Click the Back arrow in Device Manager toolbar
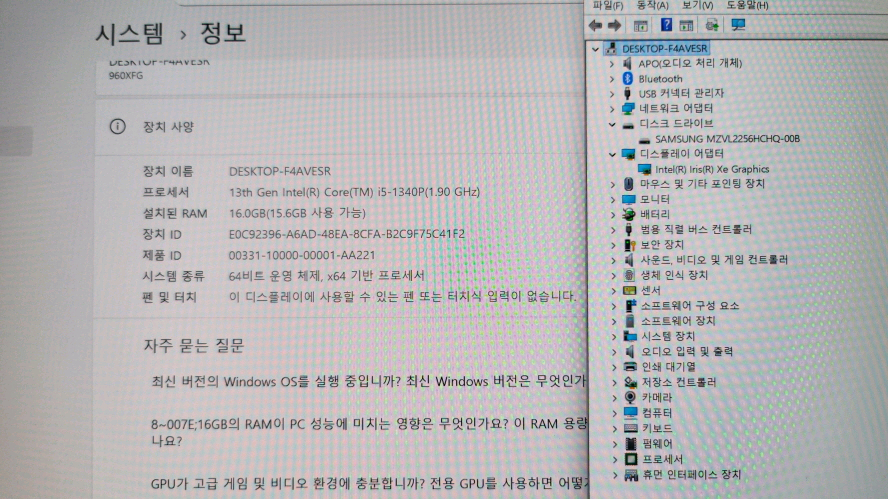Viewport: 888px width, 499px height. 595,25
